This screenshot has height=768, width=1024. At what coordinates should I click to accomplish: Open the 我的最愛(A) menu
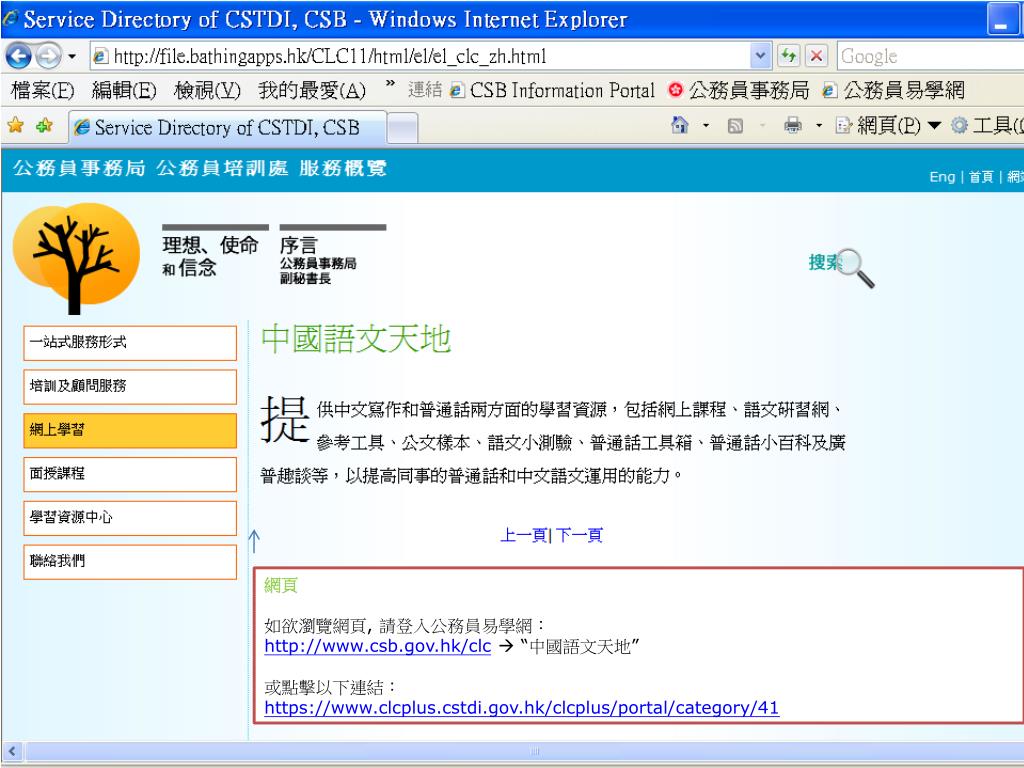312,90
